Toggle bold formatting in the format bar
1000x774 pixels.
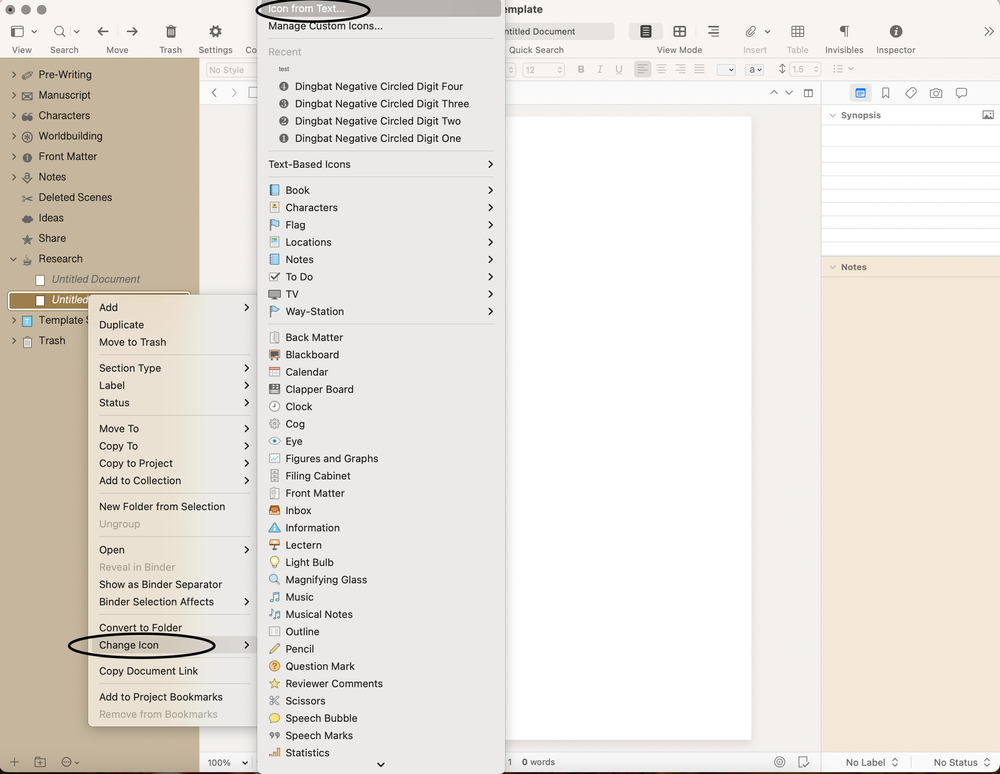580,70
